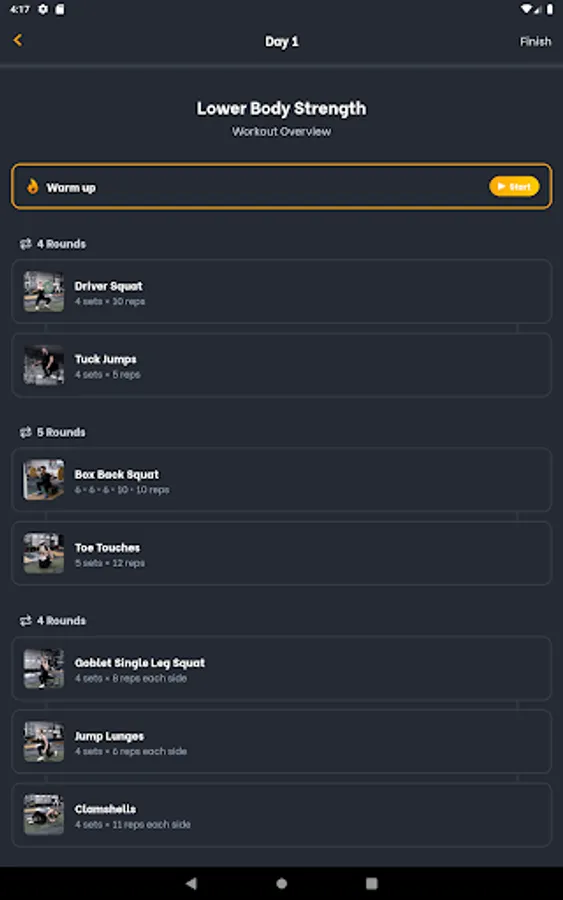The width and height of the screenshot is (563, 900).
Task: Open the settings gear in status bar
Action: tap(43, 9)
